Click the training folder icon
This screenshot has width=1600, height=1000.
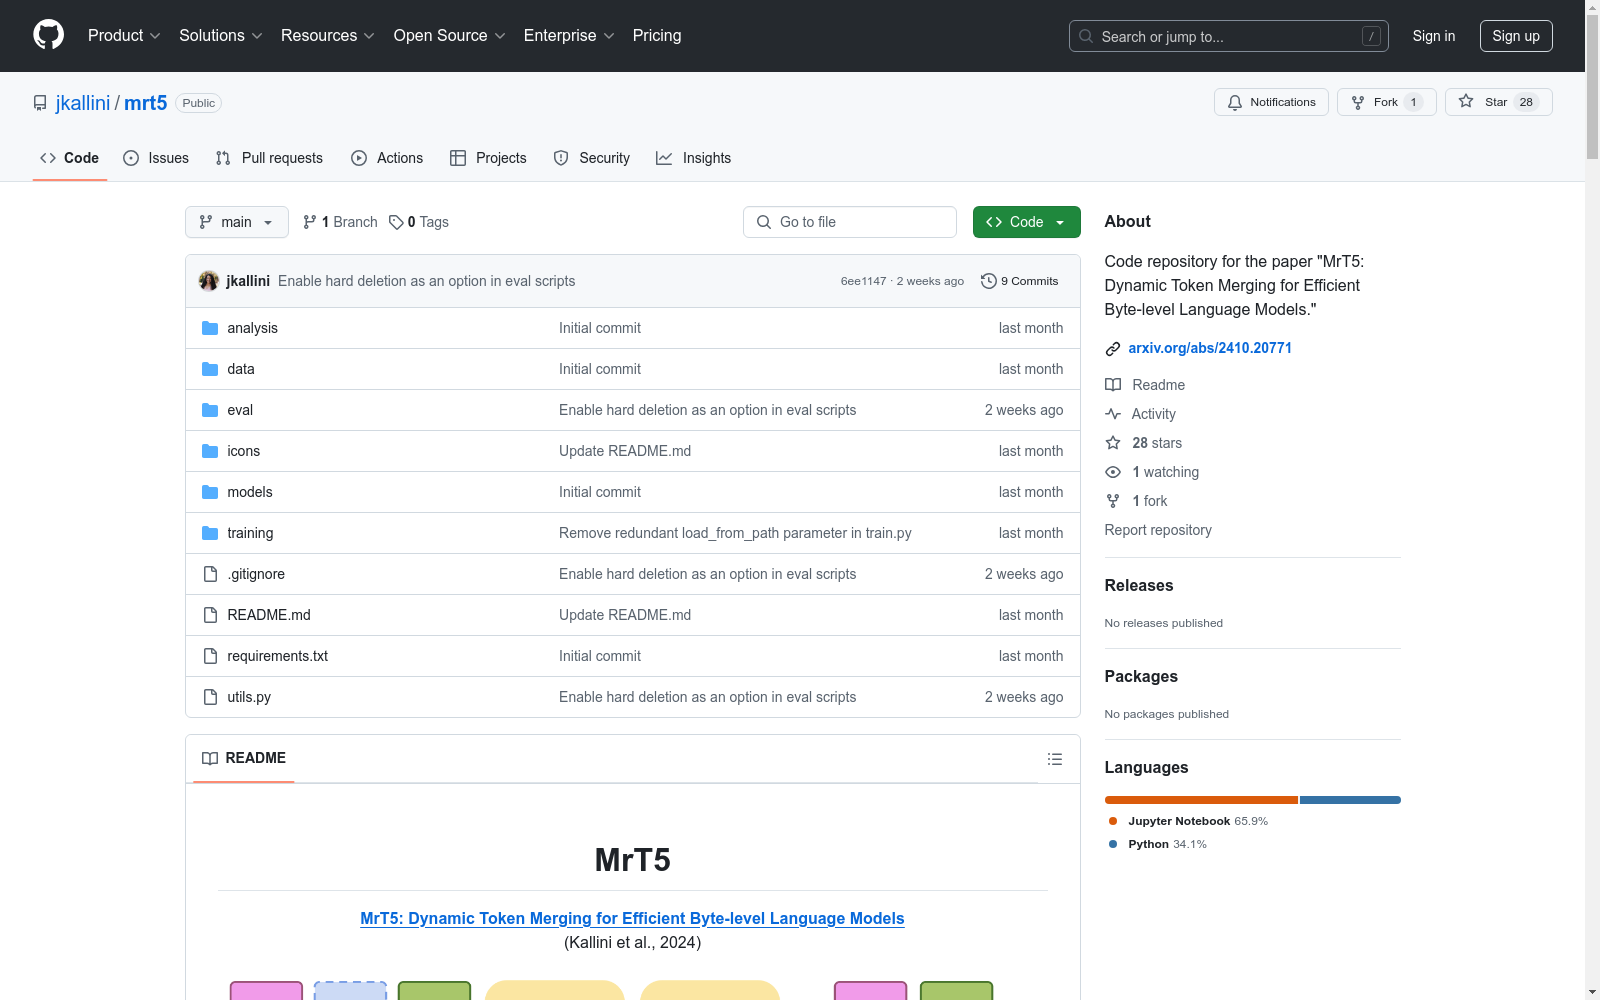click(210, 533)
